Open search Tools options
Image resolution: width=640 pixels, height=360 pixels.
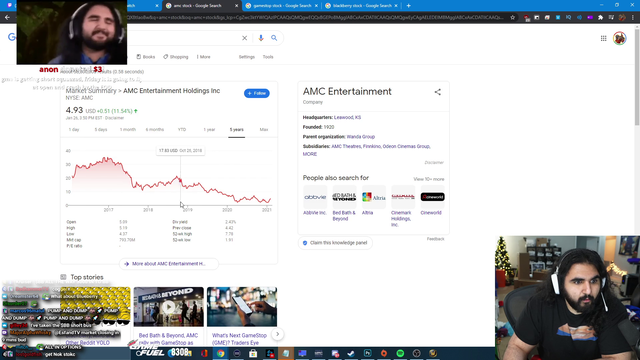(268, 57)
